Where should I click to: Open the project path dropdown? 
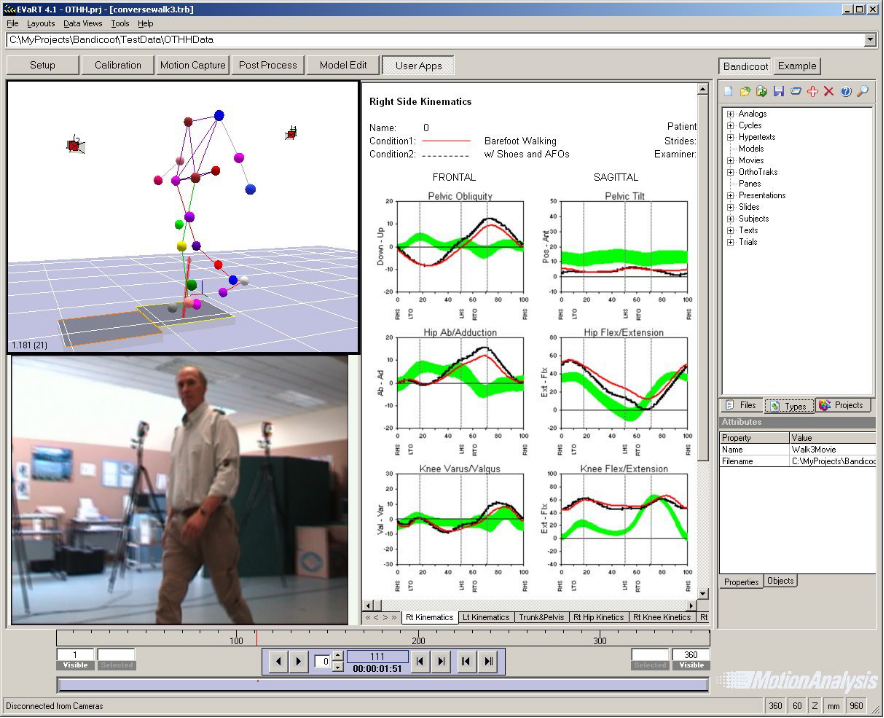[870, 40]
